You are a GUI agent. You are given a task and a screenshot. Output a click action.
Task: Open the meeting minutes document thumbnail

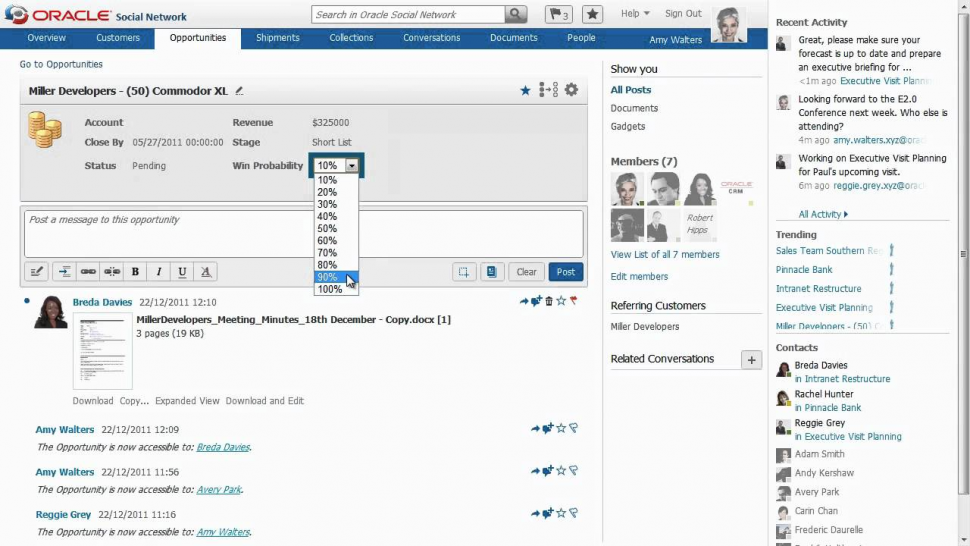pyautogui.click(x=103, y=351)
